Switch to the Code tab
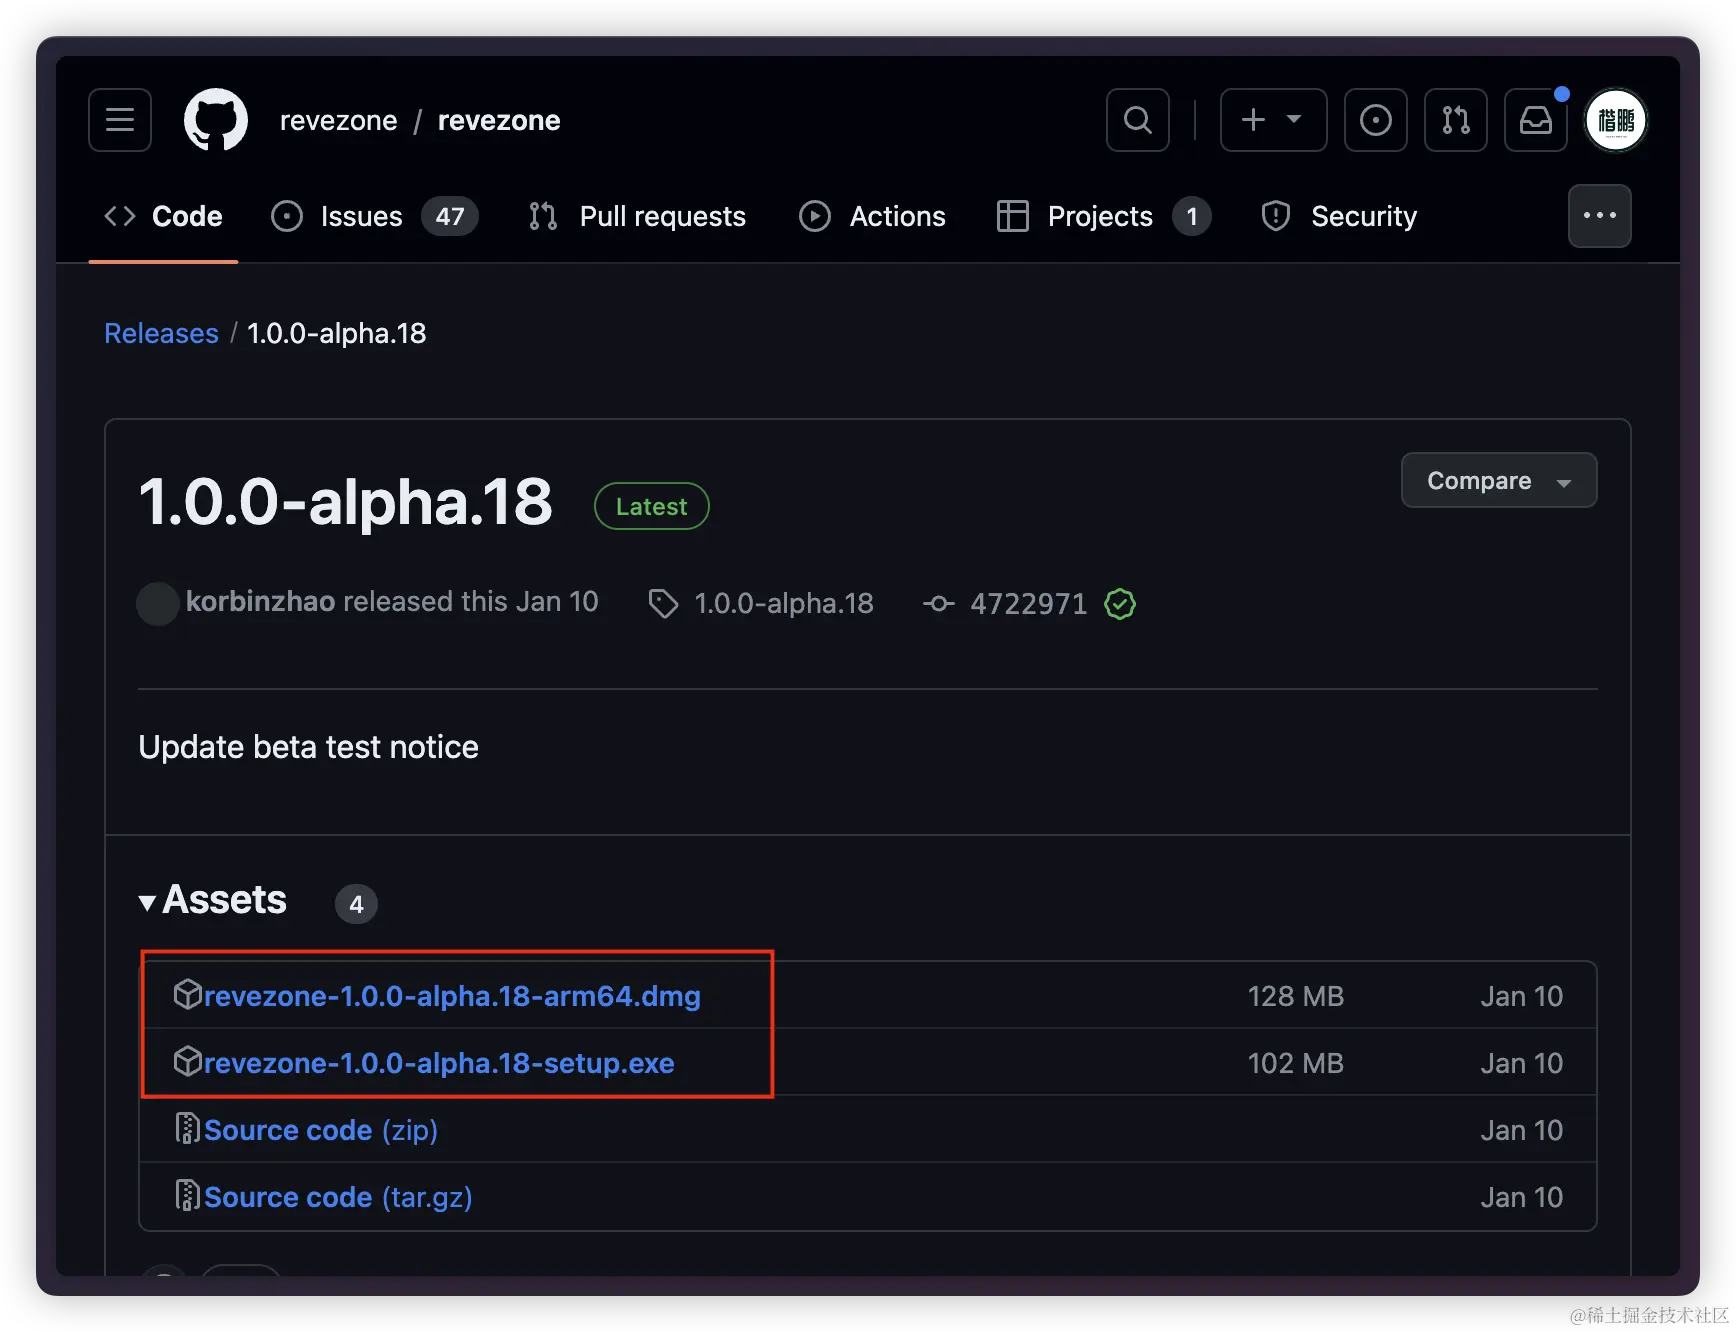 [163, 216]
